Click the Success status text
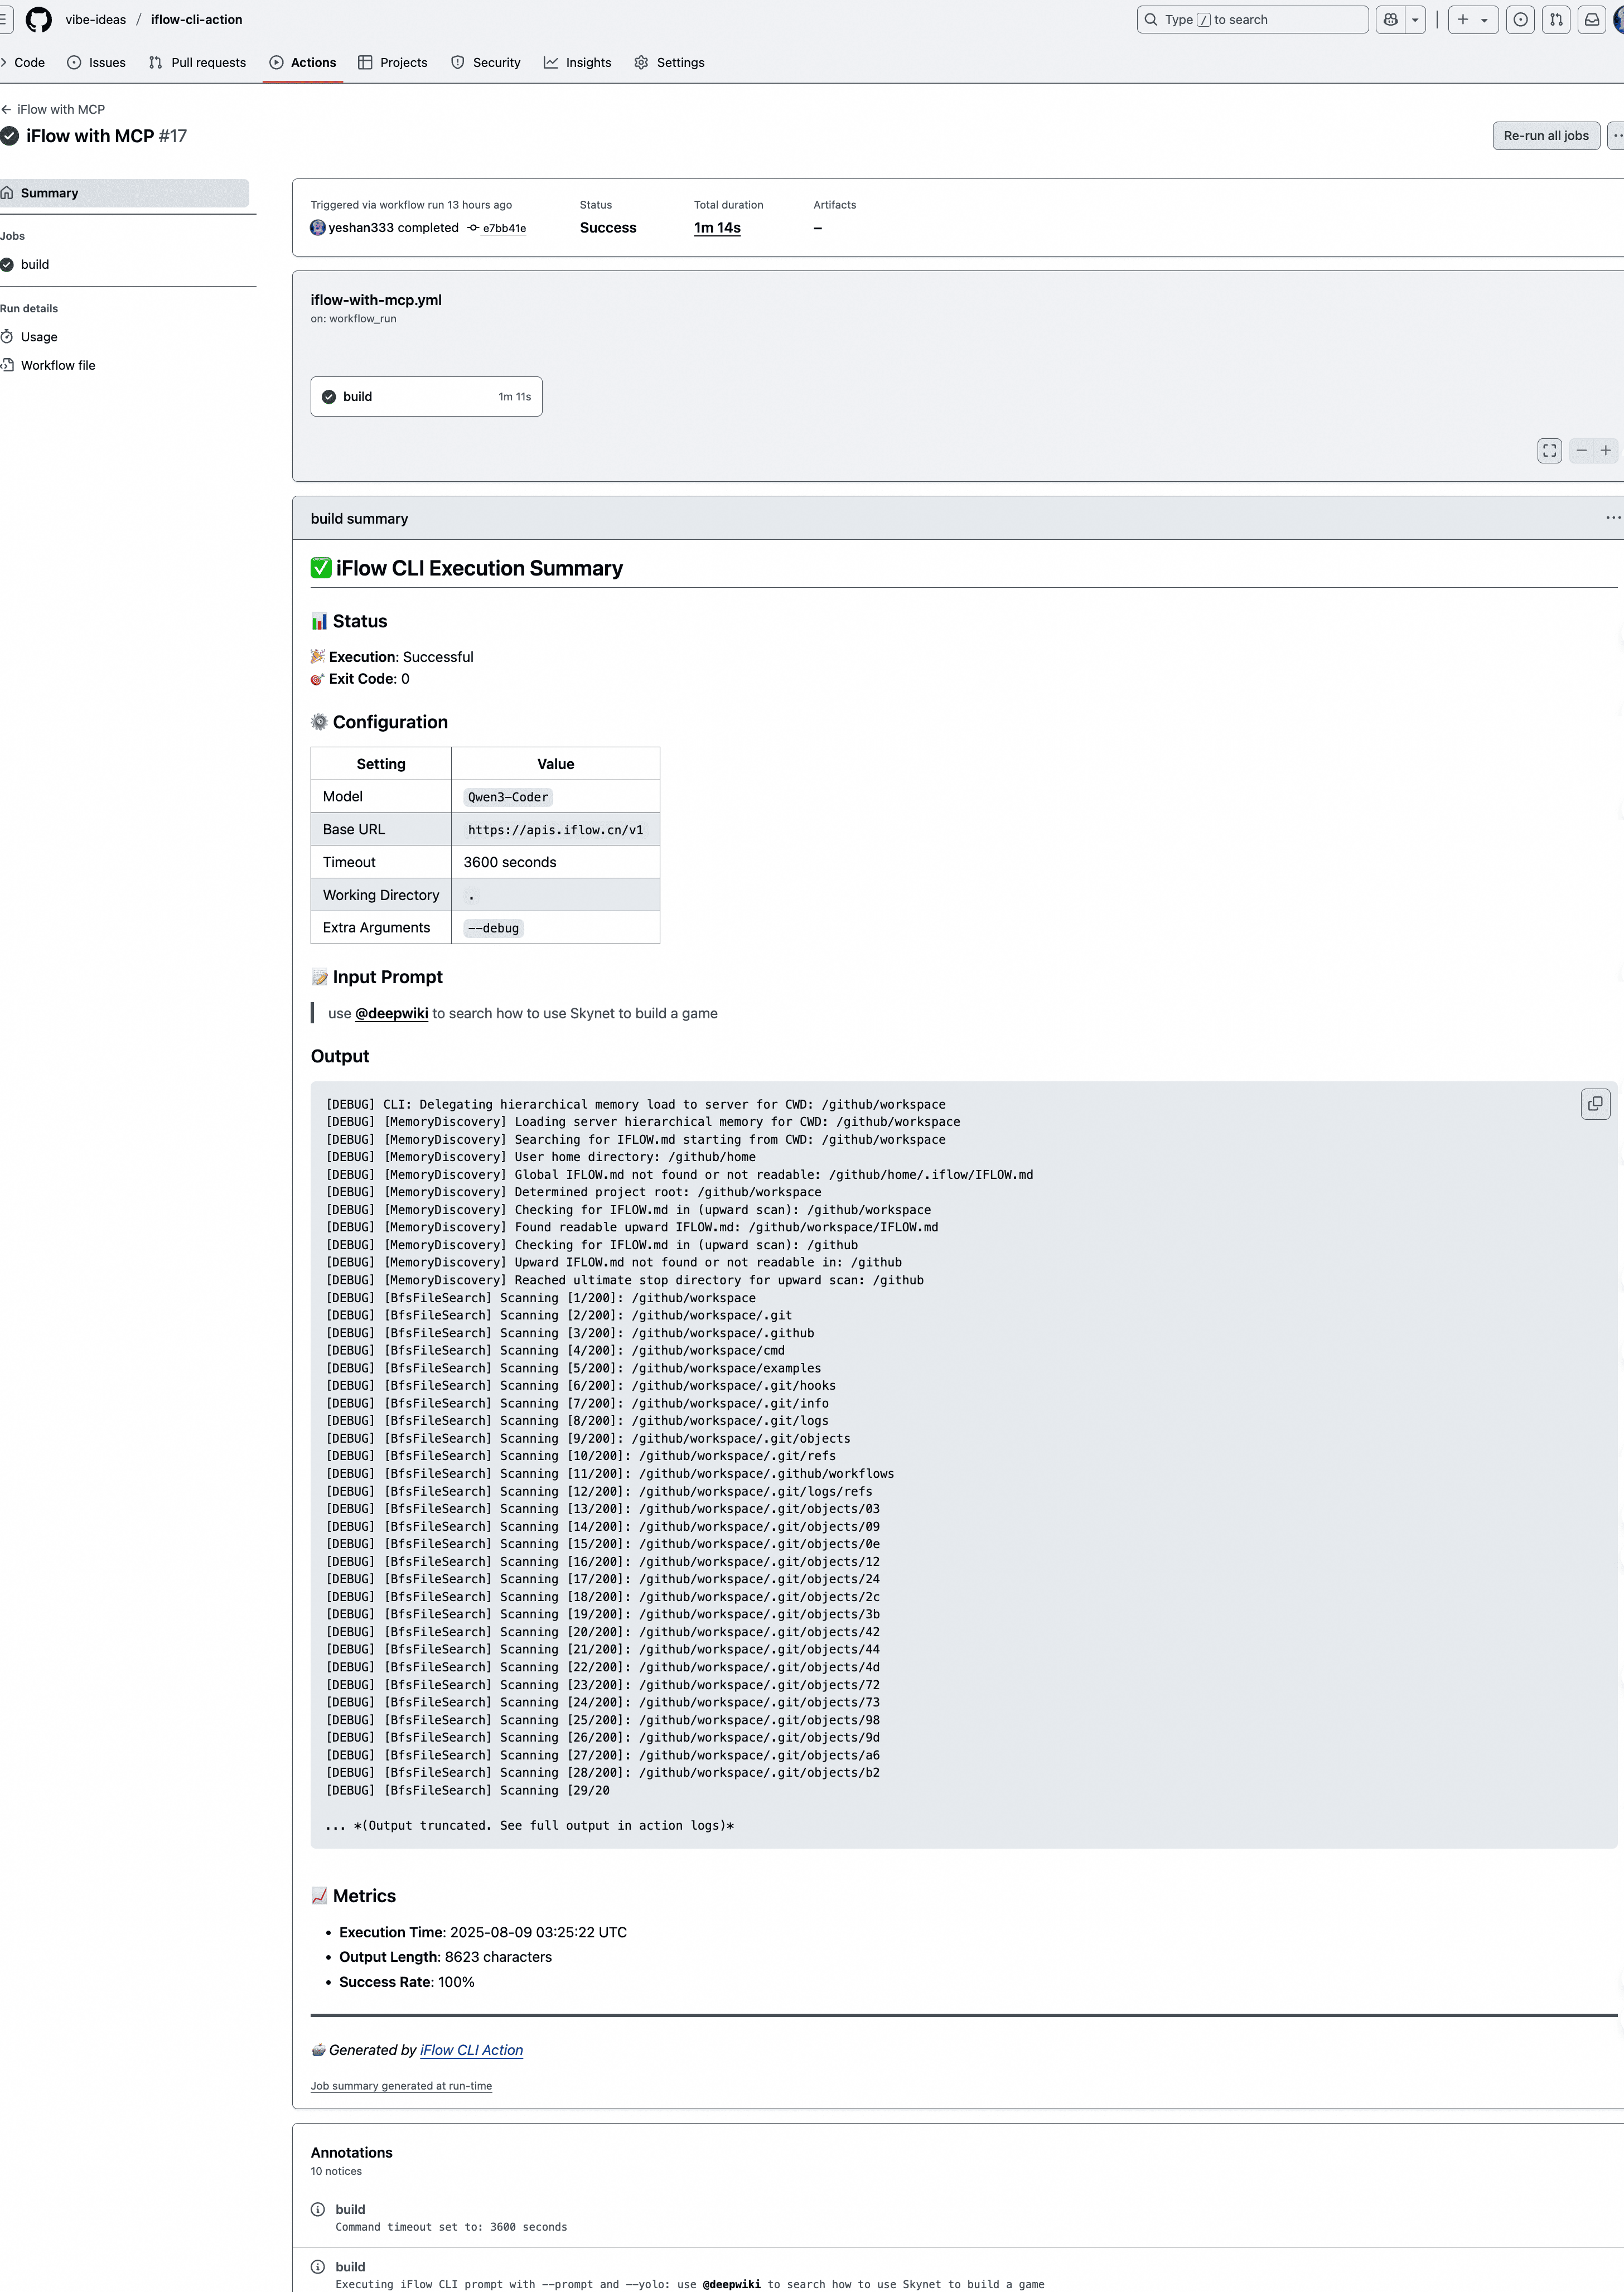 pos(608,228)
